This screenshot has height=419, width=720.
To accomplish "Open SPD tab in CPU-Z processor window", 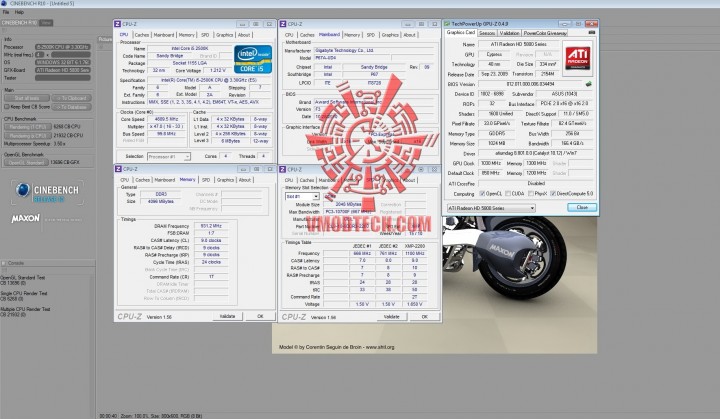I will [205, 35].
